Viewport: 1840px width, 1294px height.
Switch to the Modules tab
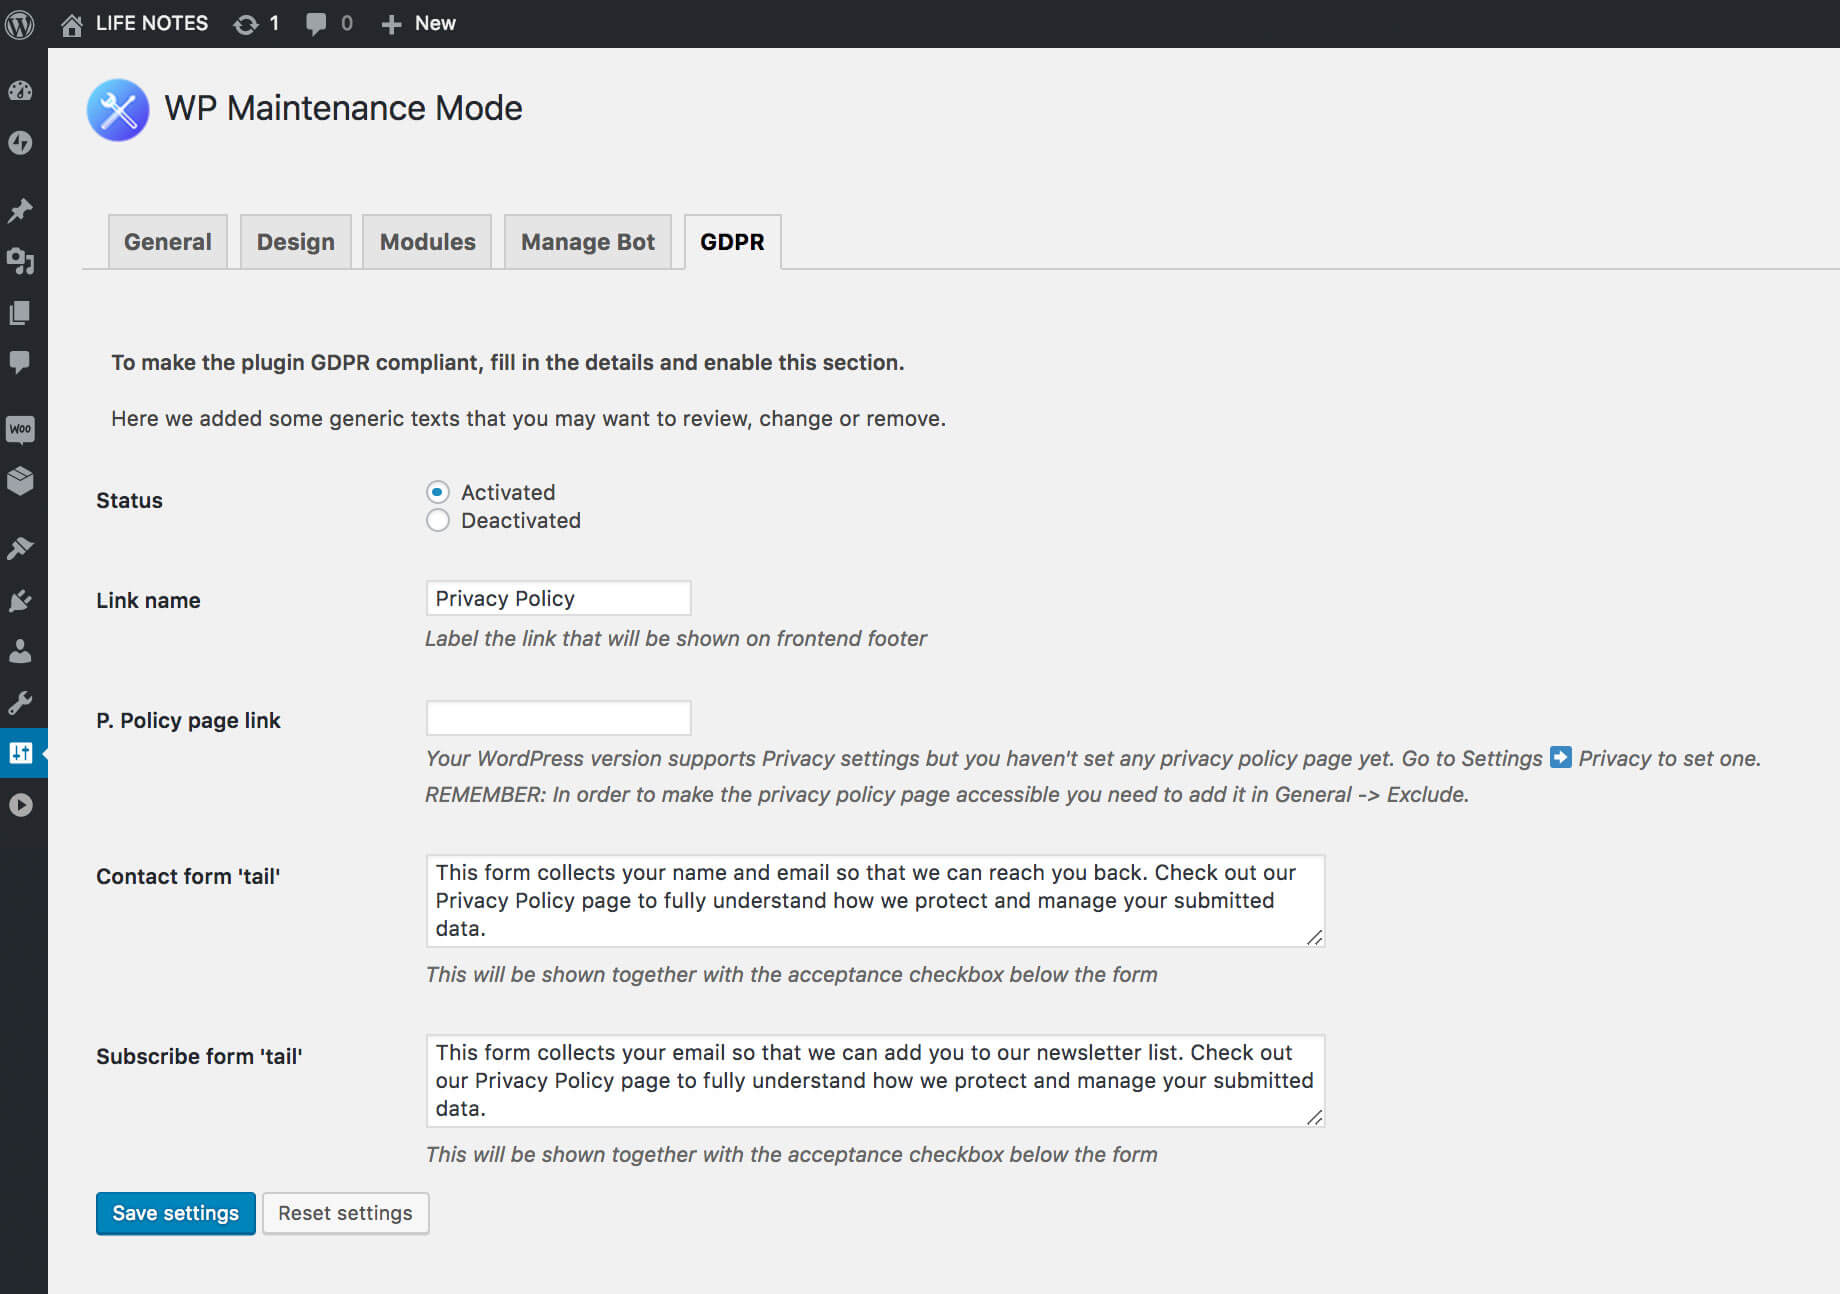(x=427, y=242)
